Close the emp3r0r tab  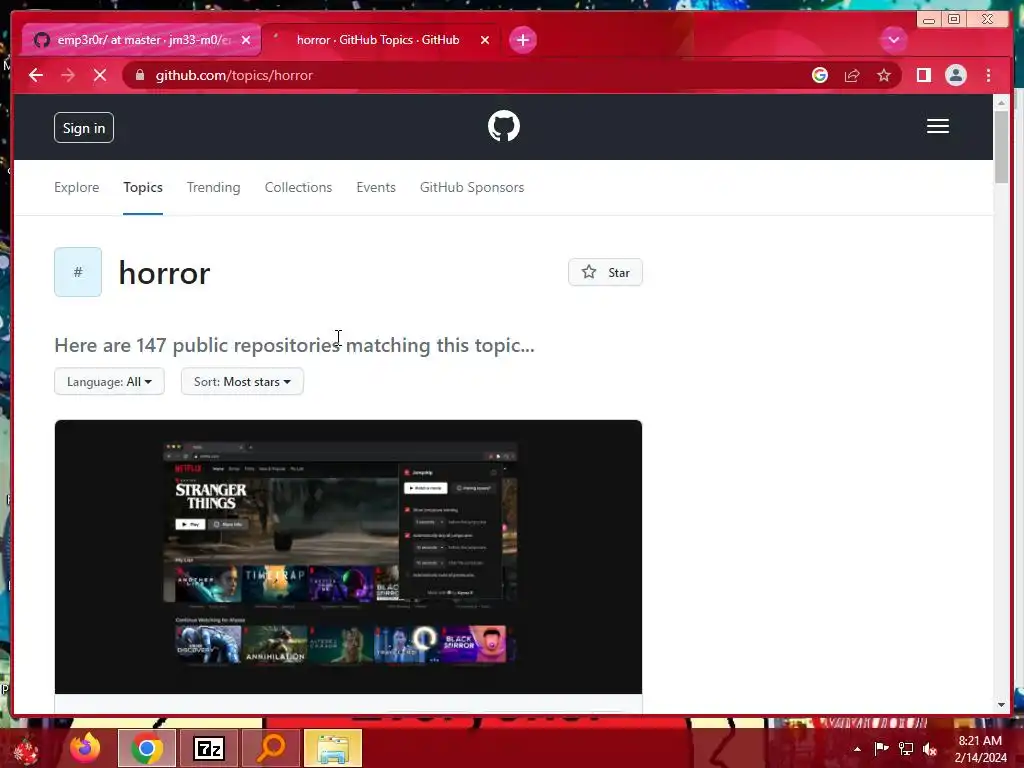246,40
